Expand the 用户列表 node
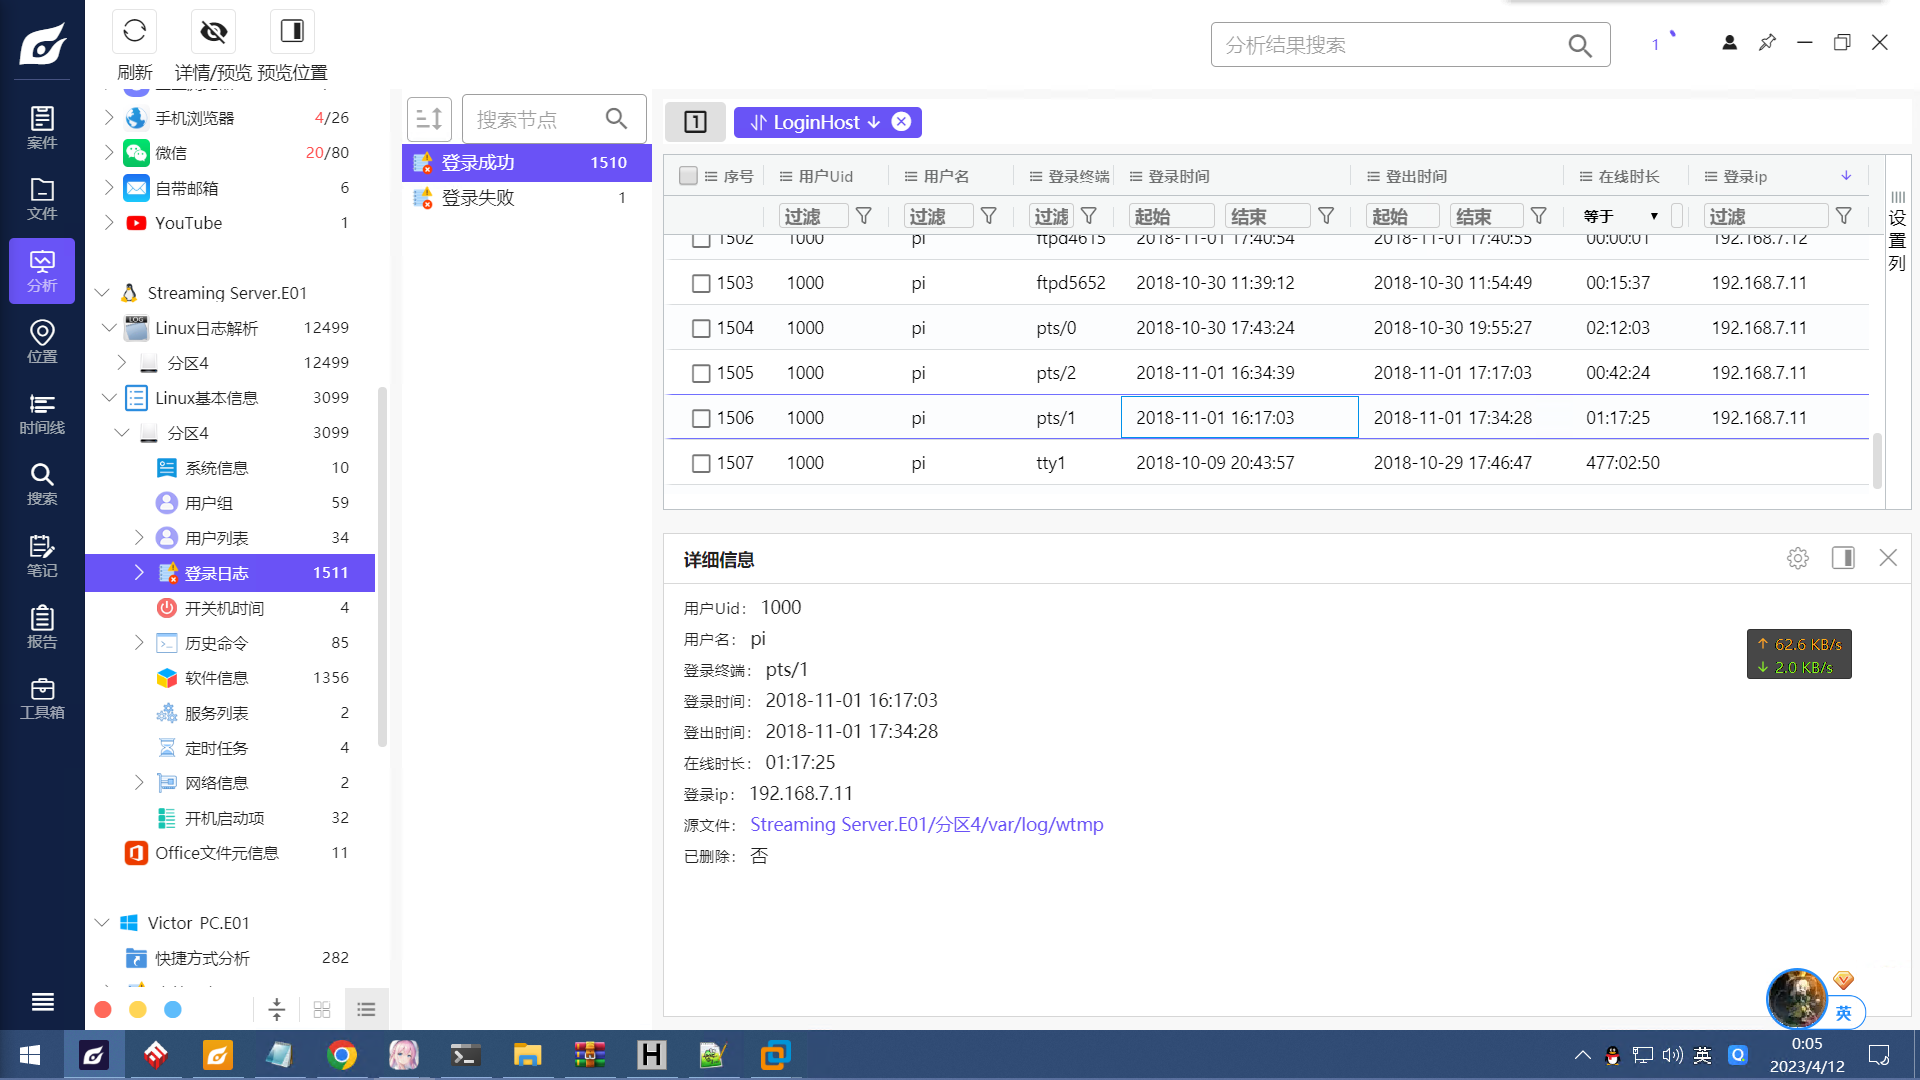The image size is (1920, 1080). [139, 538]
